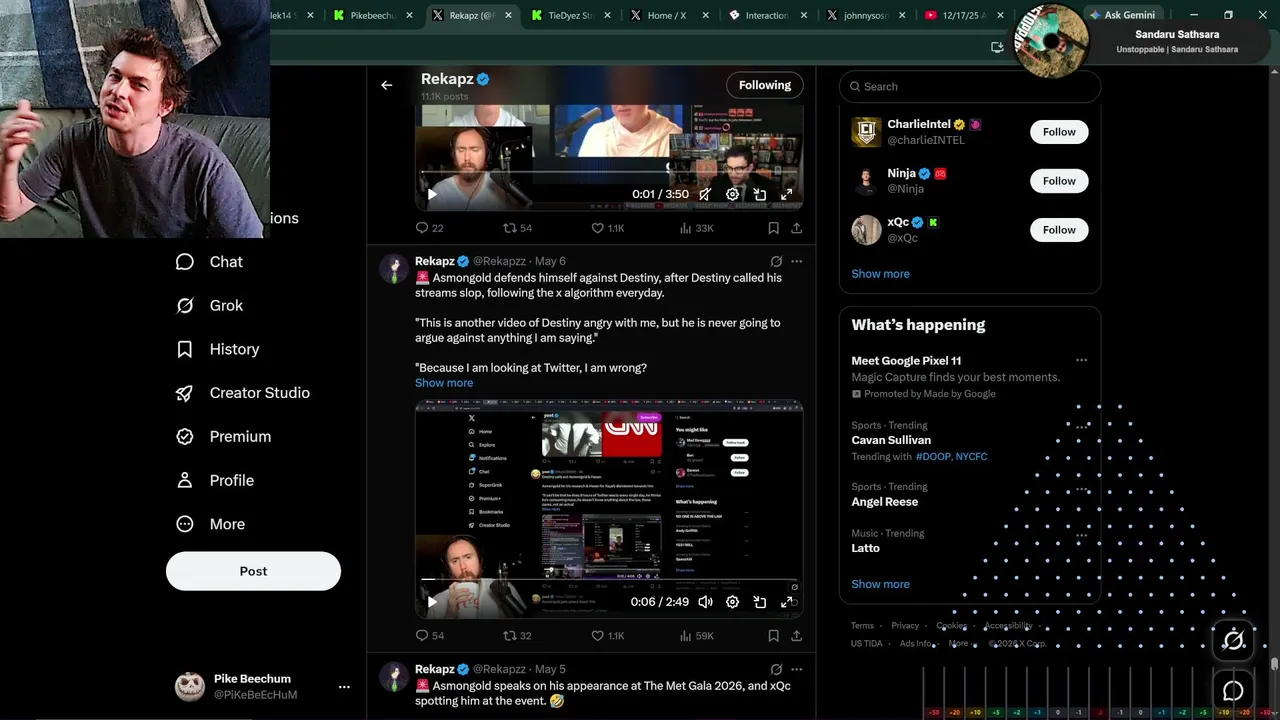Play the Asmongold video showing 0:06 / 2:49
This screenshot has width=1280, height=720.
pyautogui.click(x=432, y=602)
